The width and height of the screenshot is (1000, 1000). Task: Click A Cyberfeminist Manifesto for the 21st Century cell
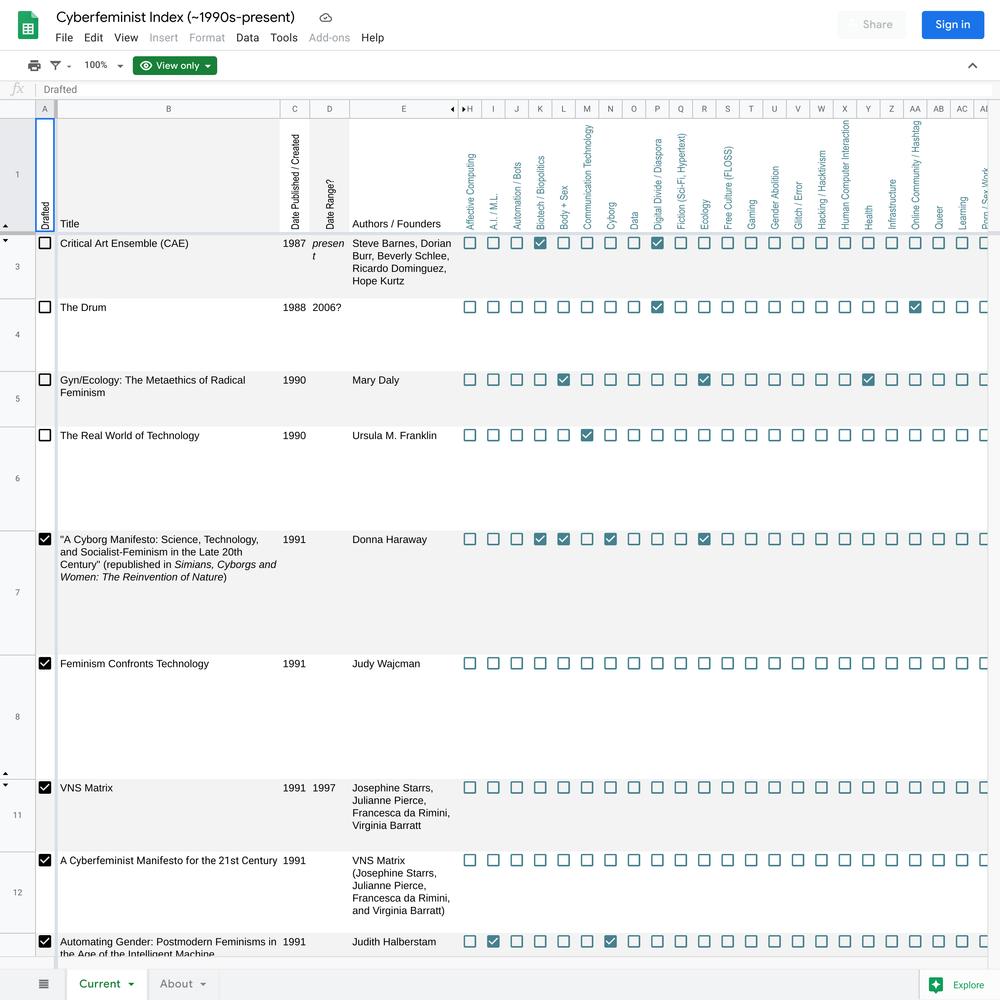coord(168,892)
